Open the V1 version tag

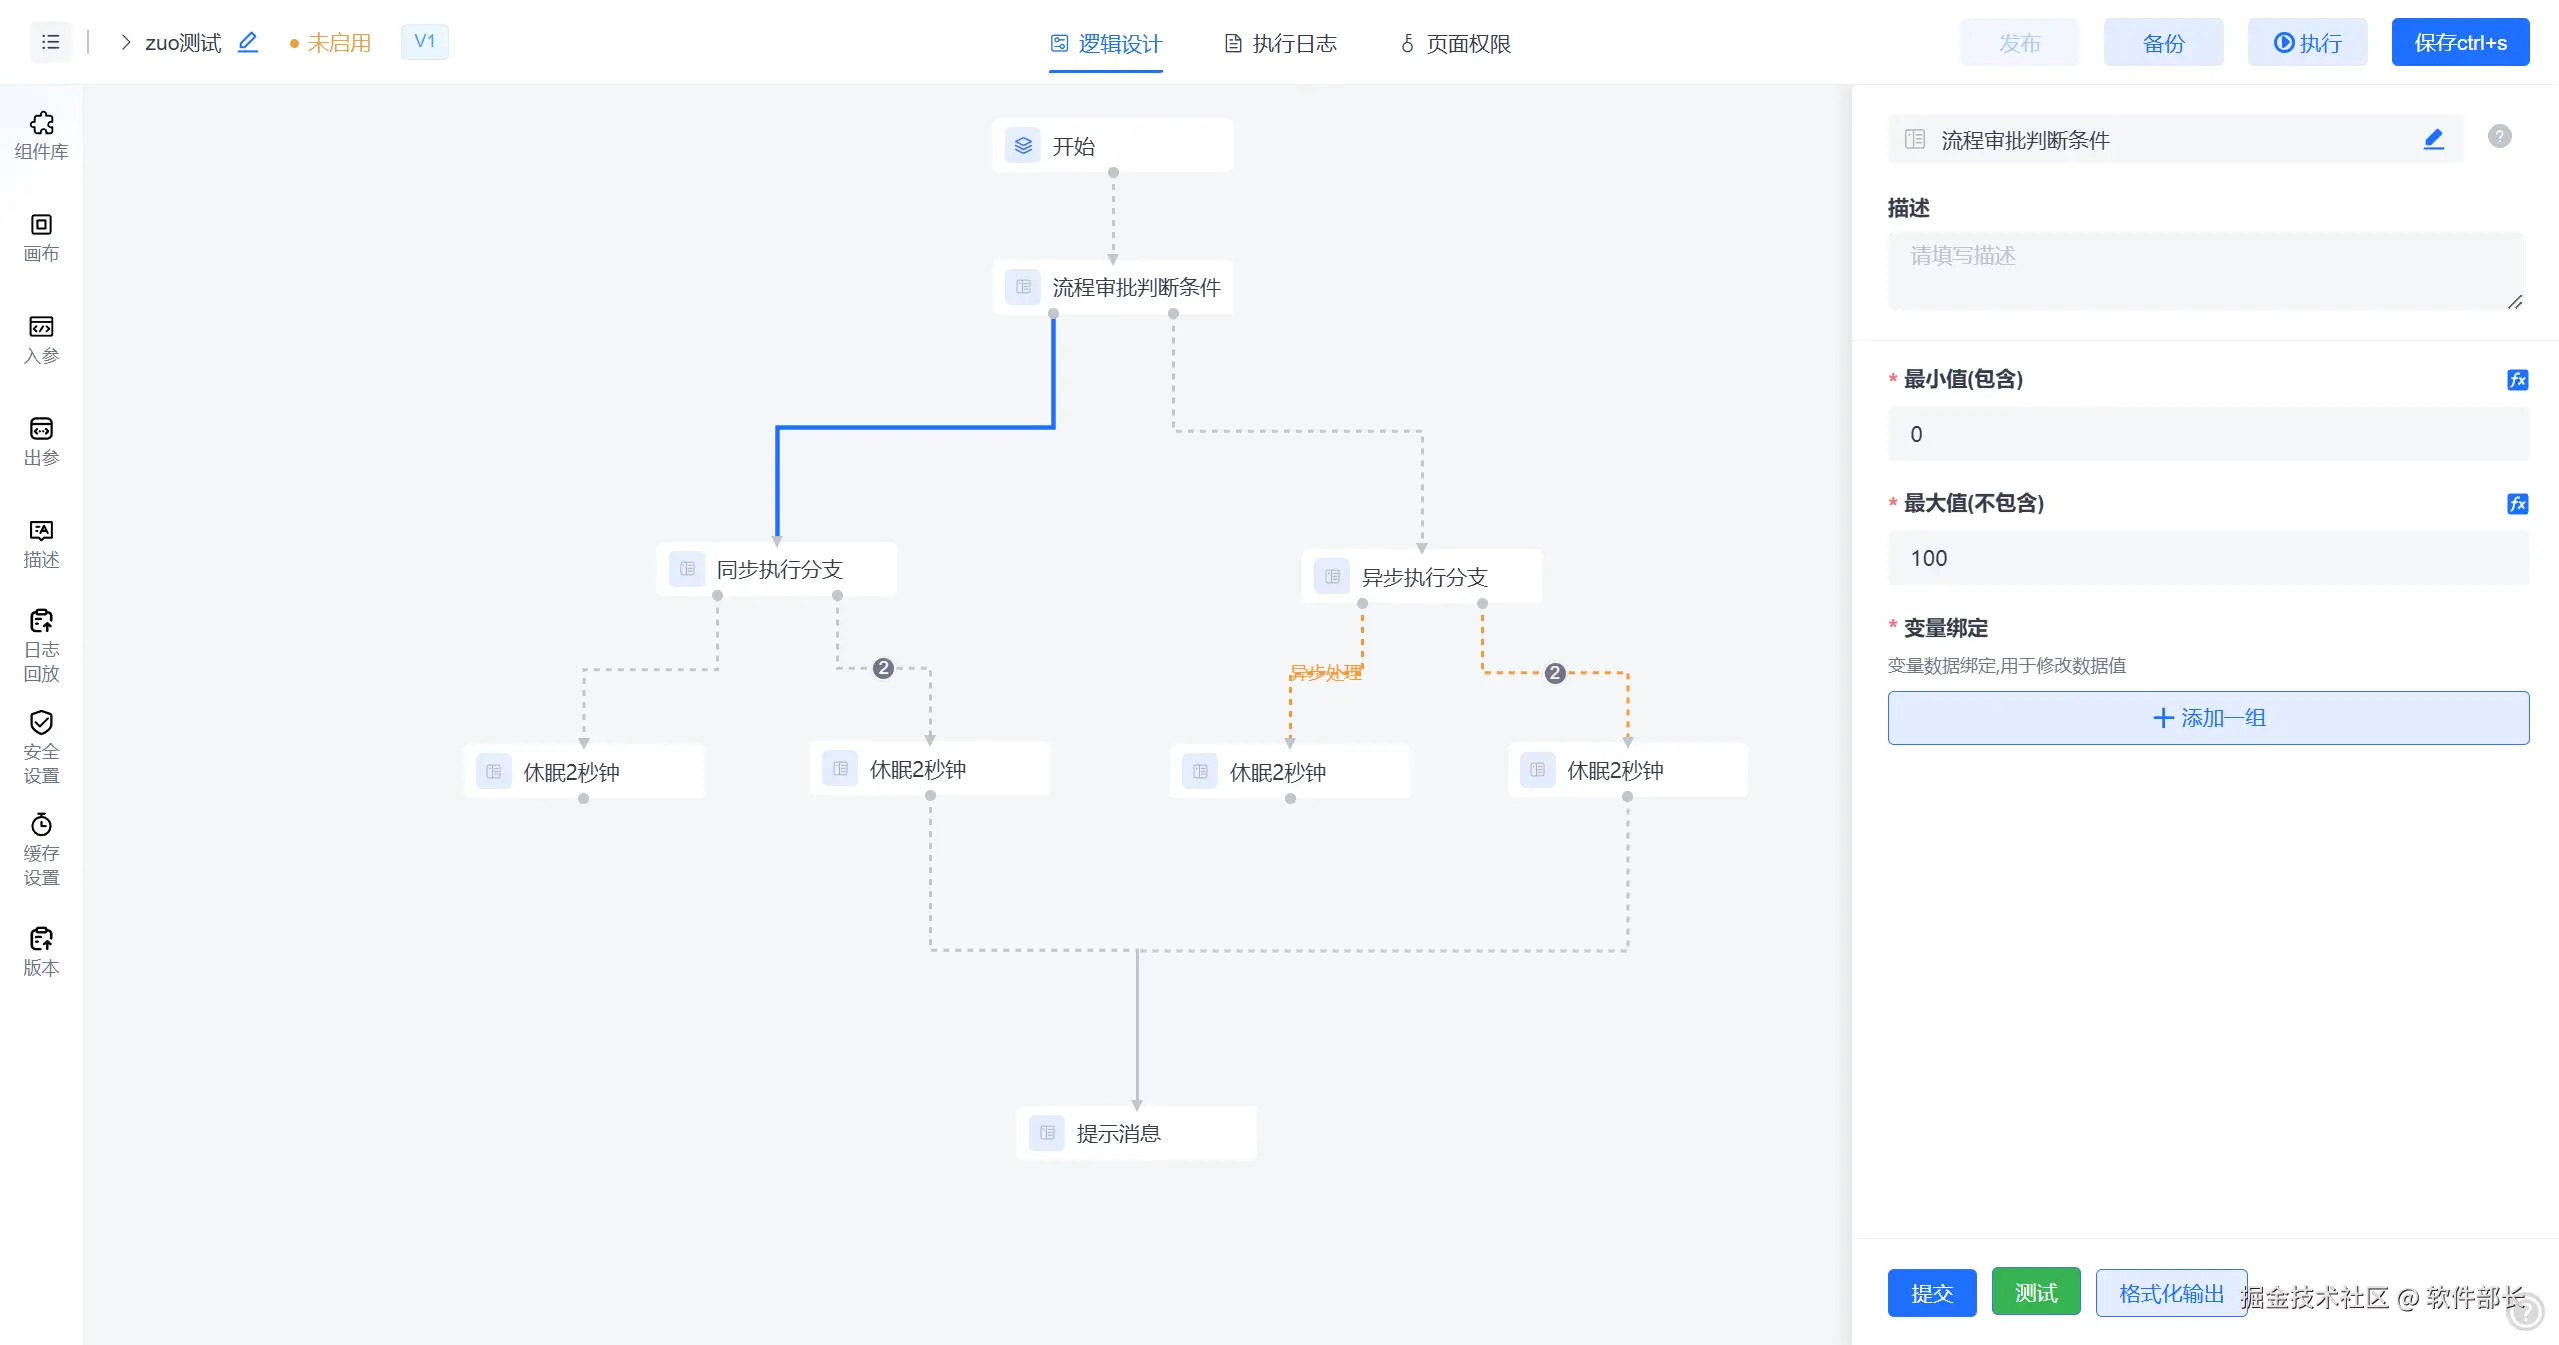click(x=424, y=42)
